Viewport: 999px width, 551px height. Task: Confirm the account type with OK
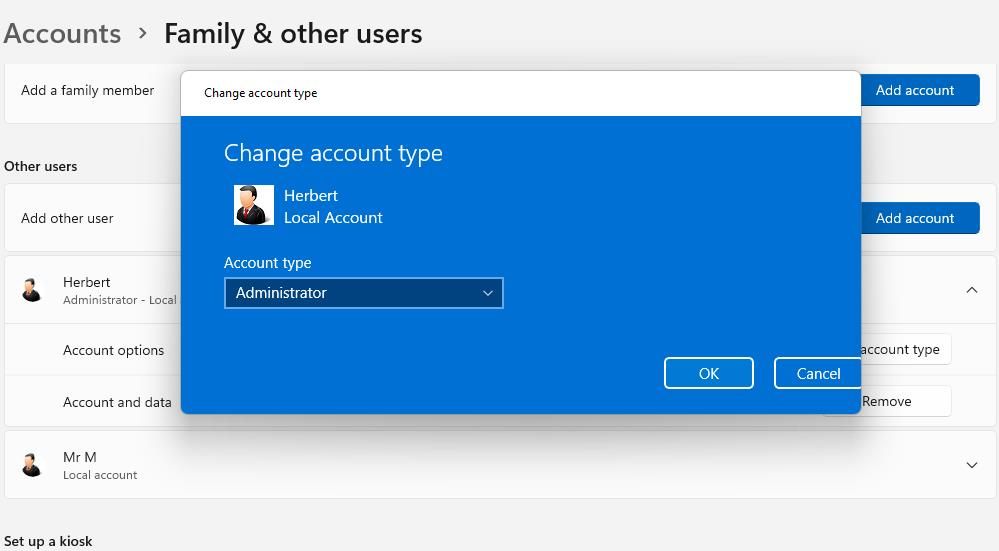(x=708, y=373)
